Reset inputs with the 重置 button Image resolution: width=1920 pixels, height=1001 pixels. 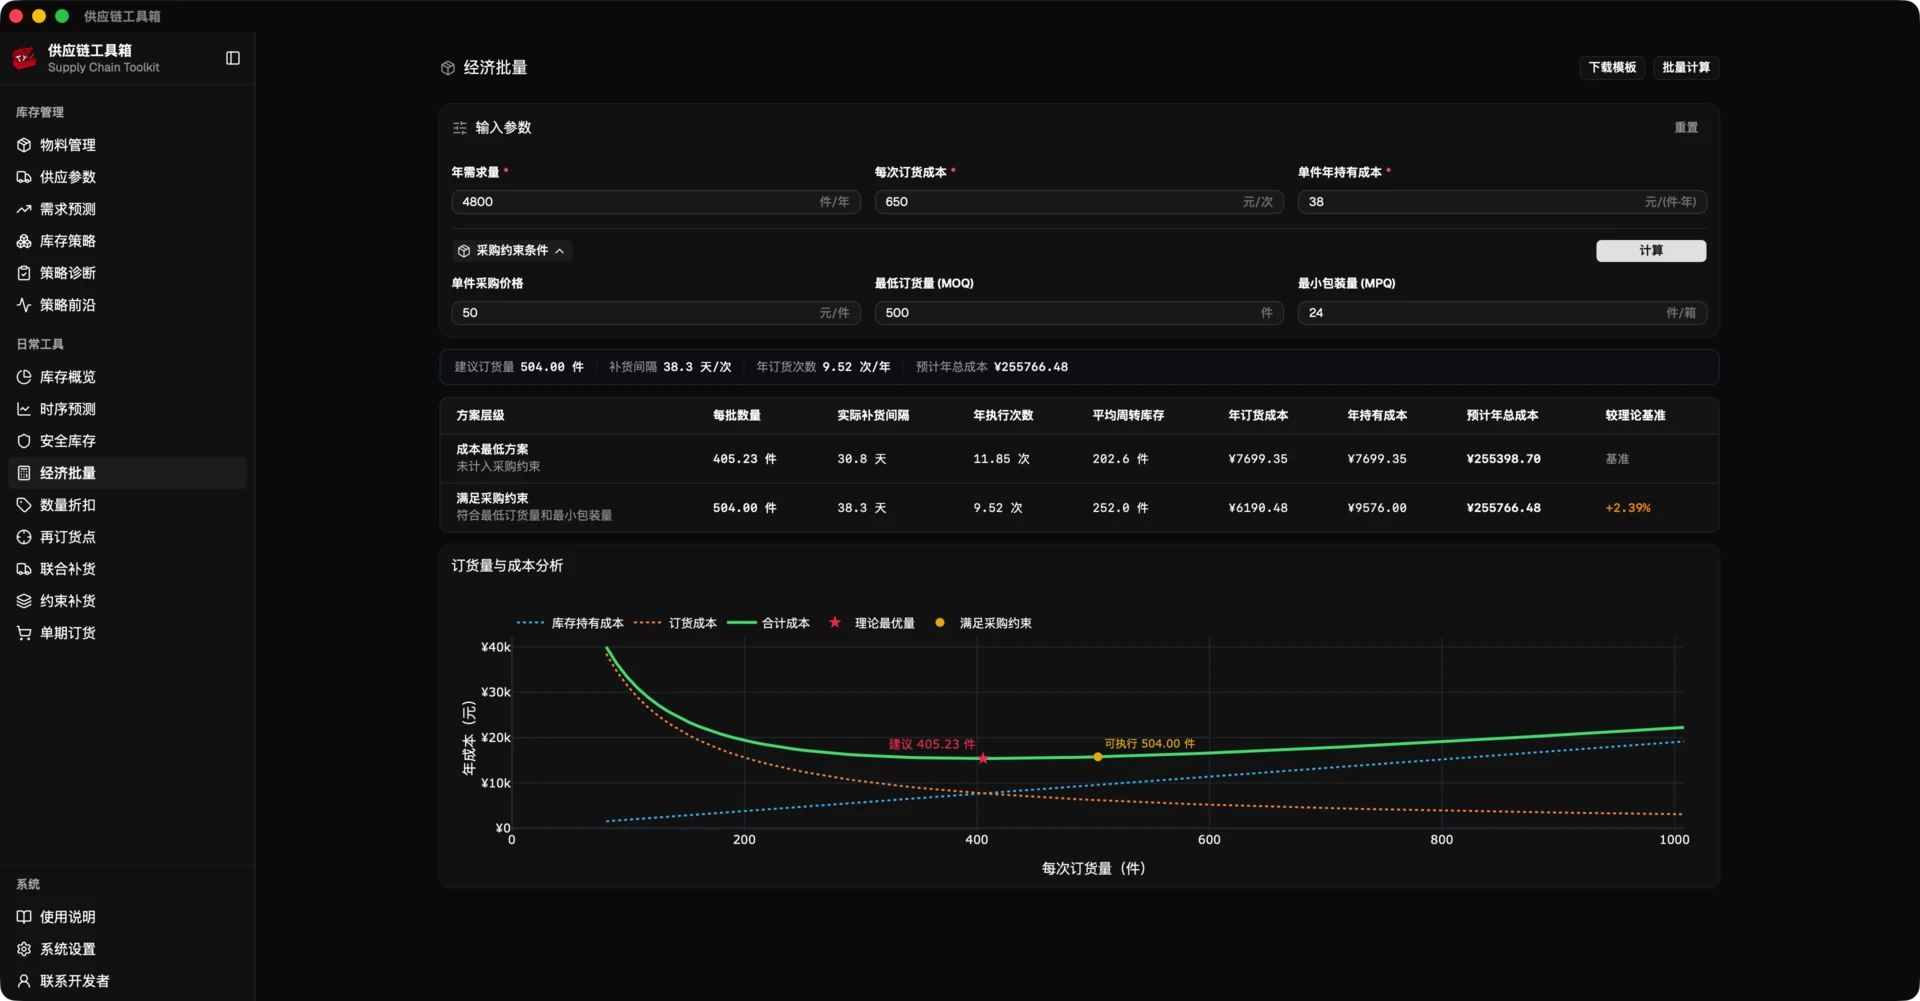click(1686, 127)
